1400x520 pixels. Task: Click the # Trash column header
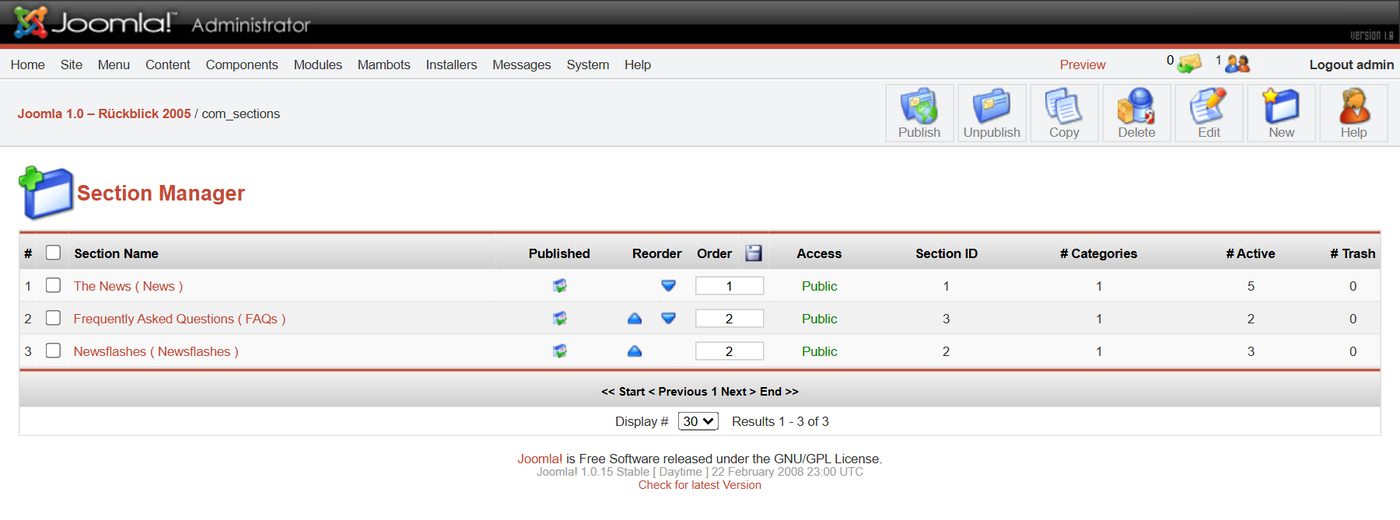(1352, 253)
